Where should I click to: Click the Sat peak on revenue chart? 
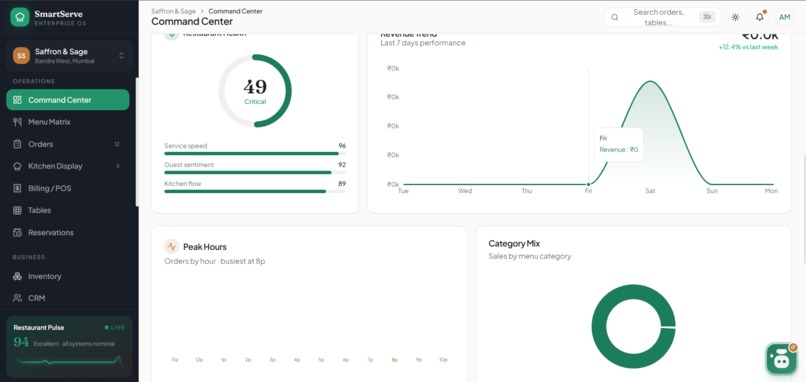coord(650,81)
